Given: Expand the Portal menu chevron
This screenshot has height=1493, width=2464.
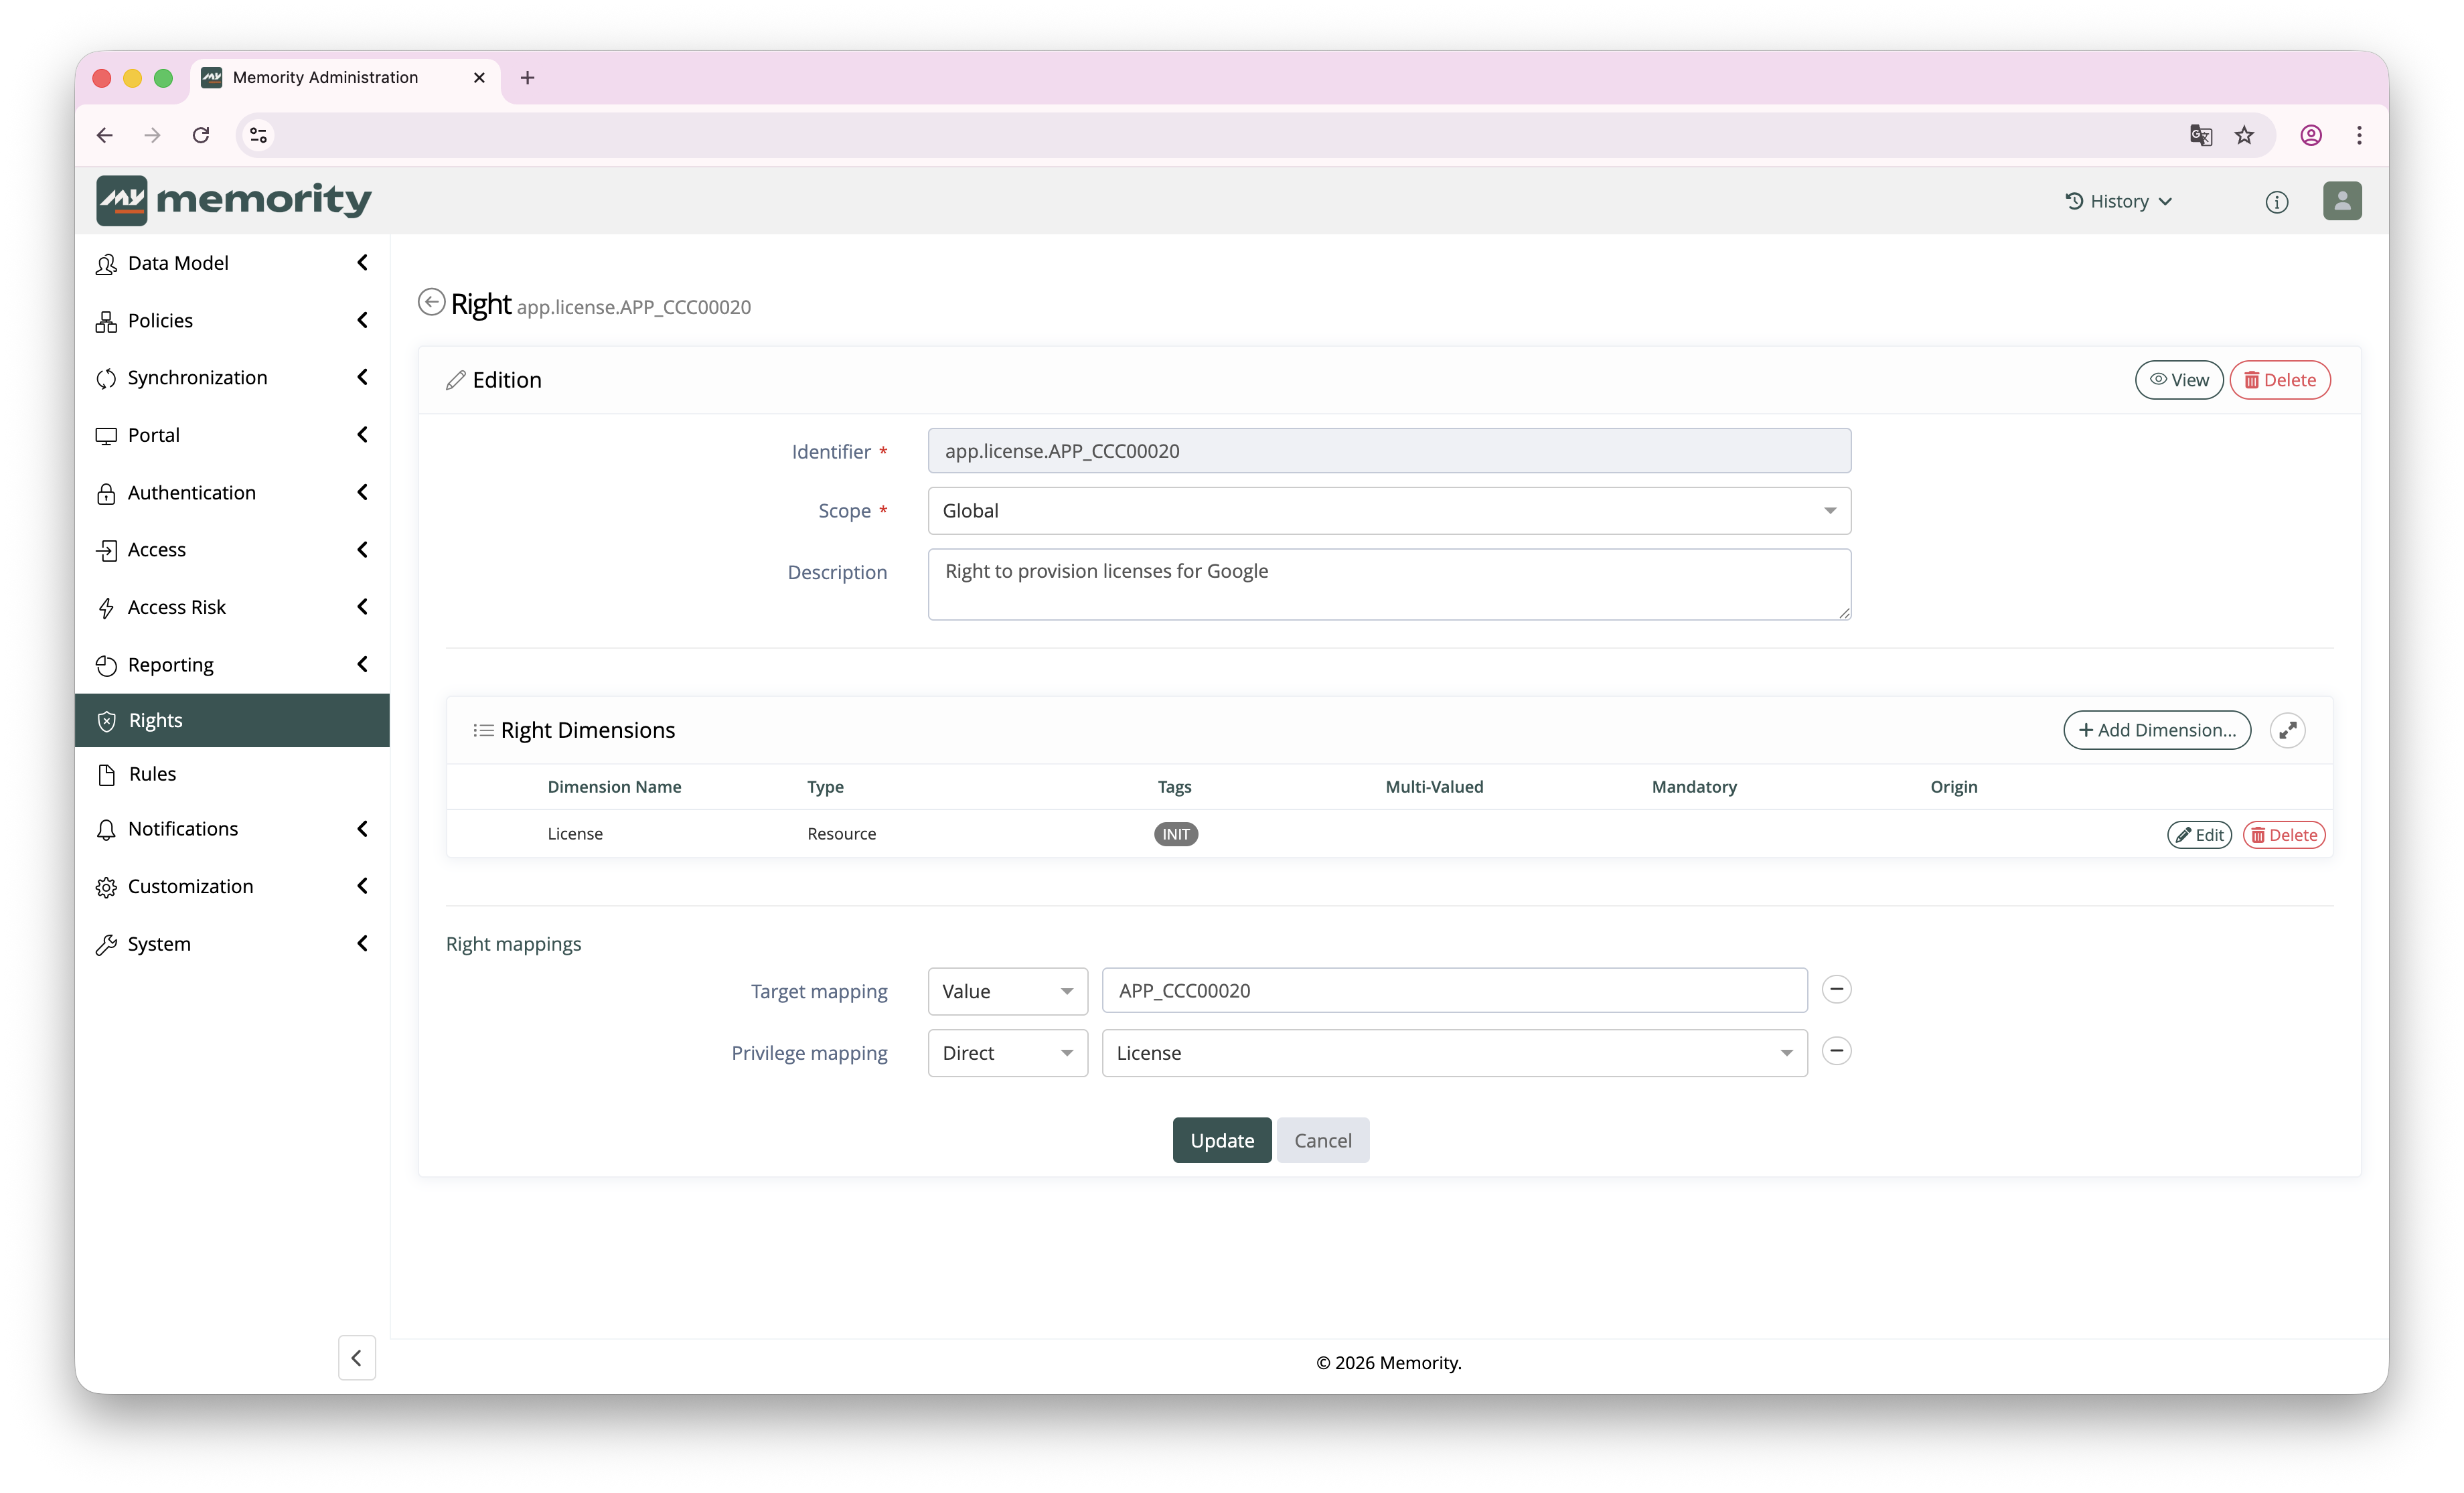Looking at the screenshot, I should [362, 434].
